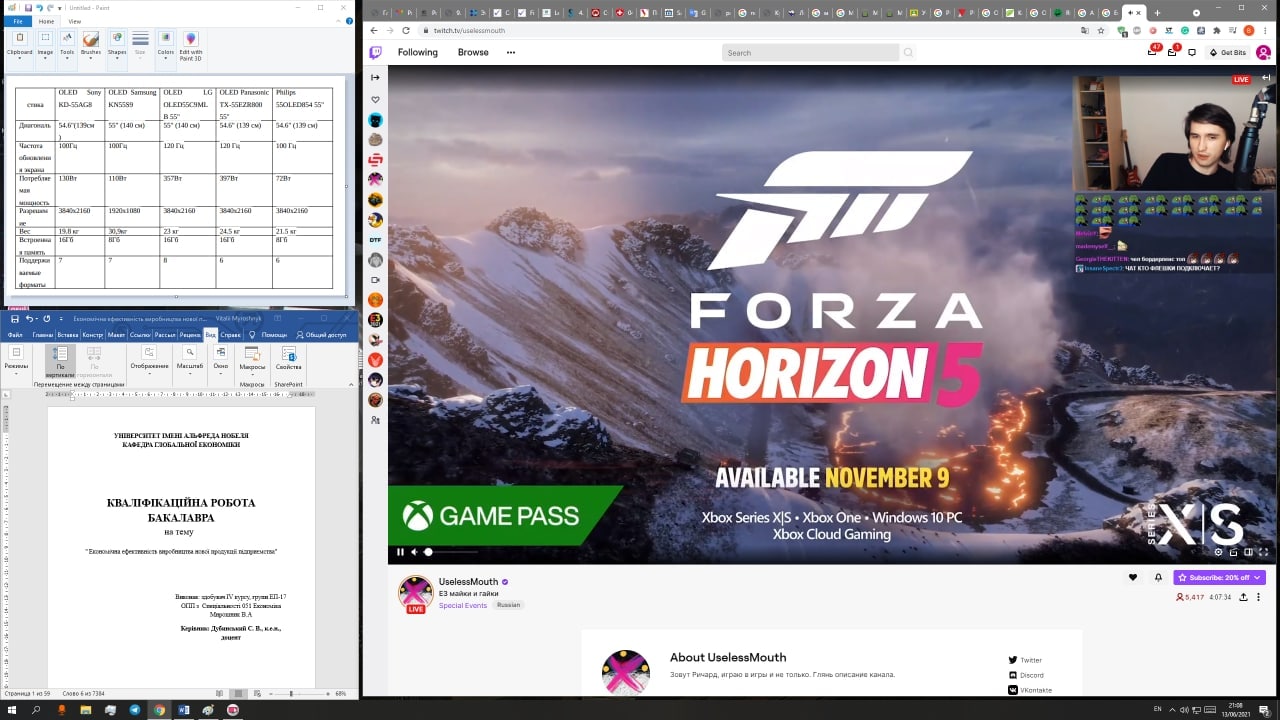Open the Файл tab in Word

coord(15,335)
